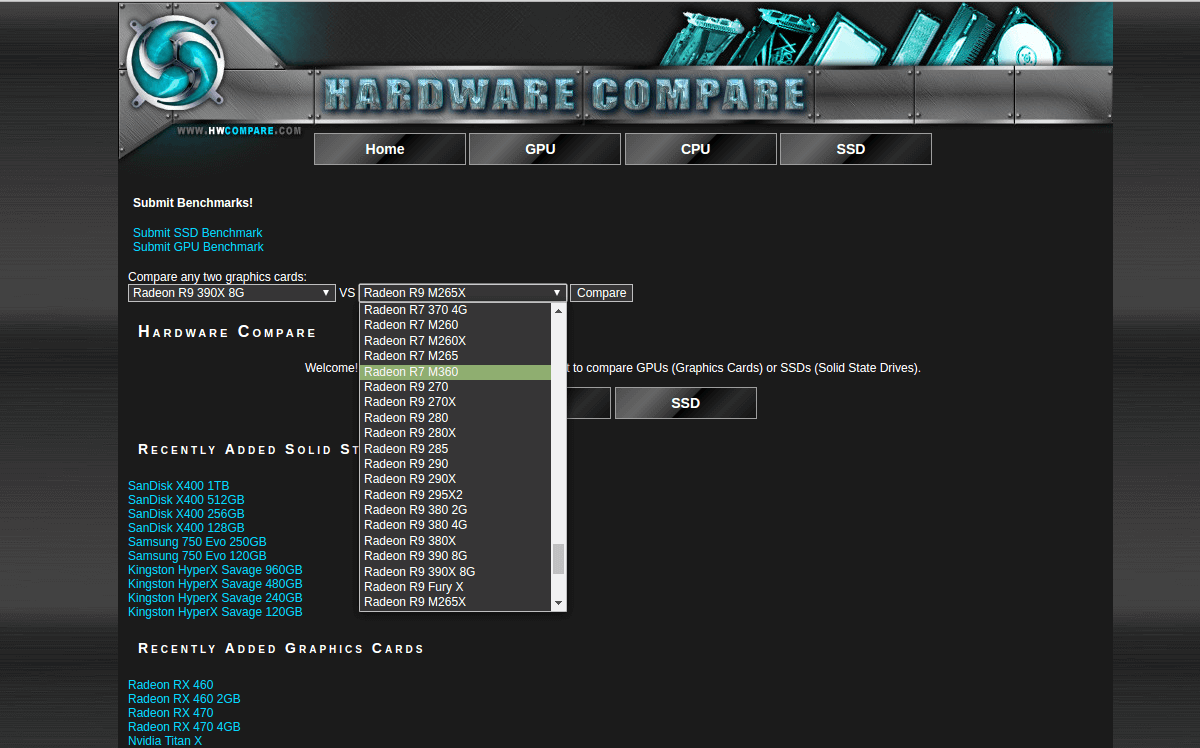This screenshot has height=748, width=1200.
Task: Pick Radeon R9 380 4G option
Action: coord(455,525)
